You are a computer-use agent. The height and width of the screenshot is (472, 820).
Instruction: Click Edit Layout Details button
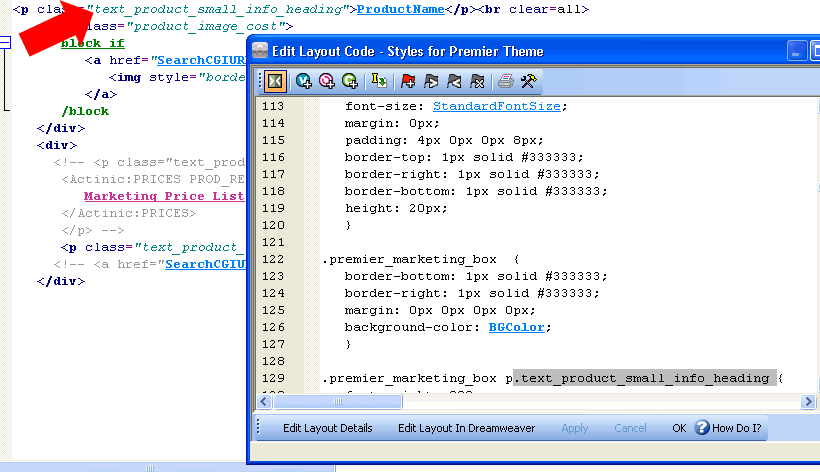click(327, 428)
